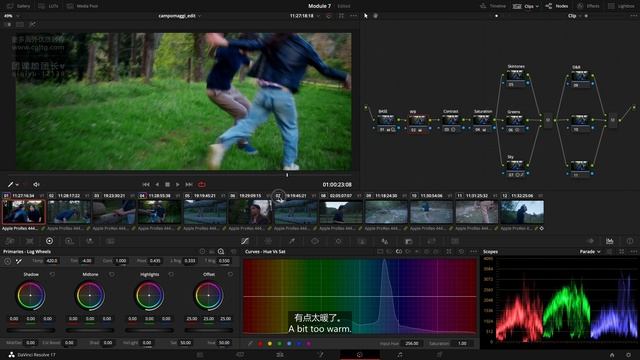Open the Media Pool panel
Viewport: 640px width, 360px height.
coord(82,6)
